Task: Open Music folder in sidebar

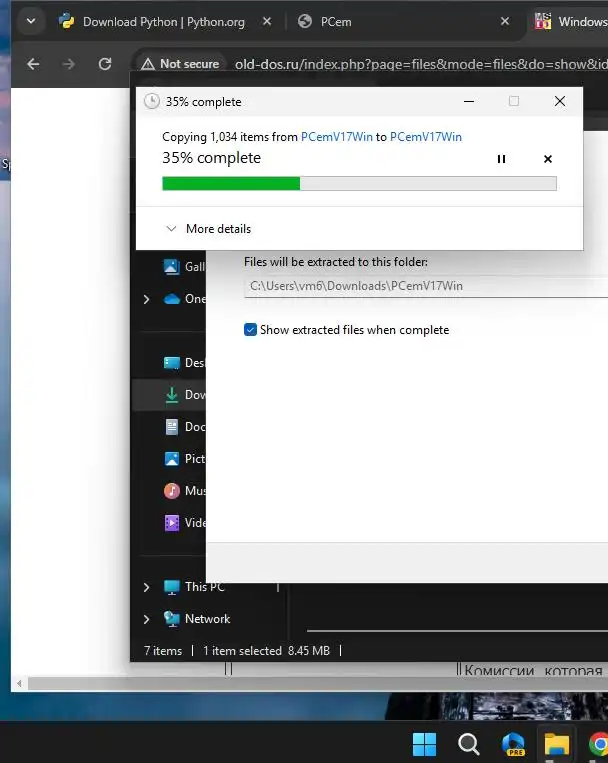Action: [184, 490]
